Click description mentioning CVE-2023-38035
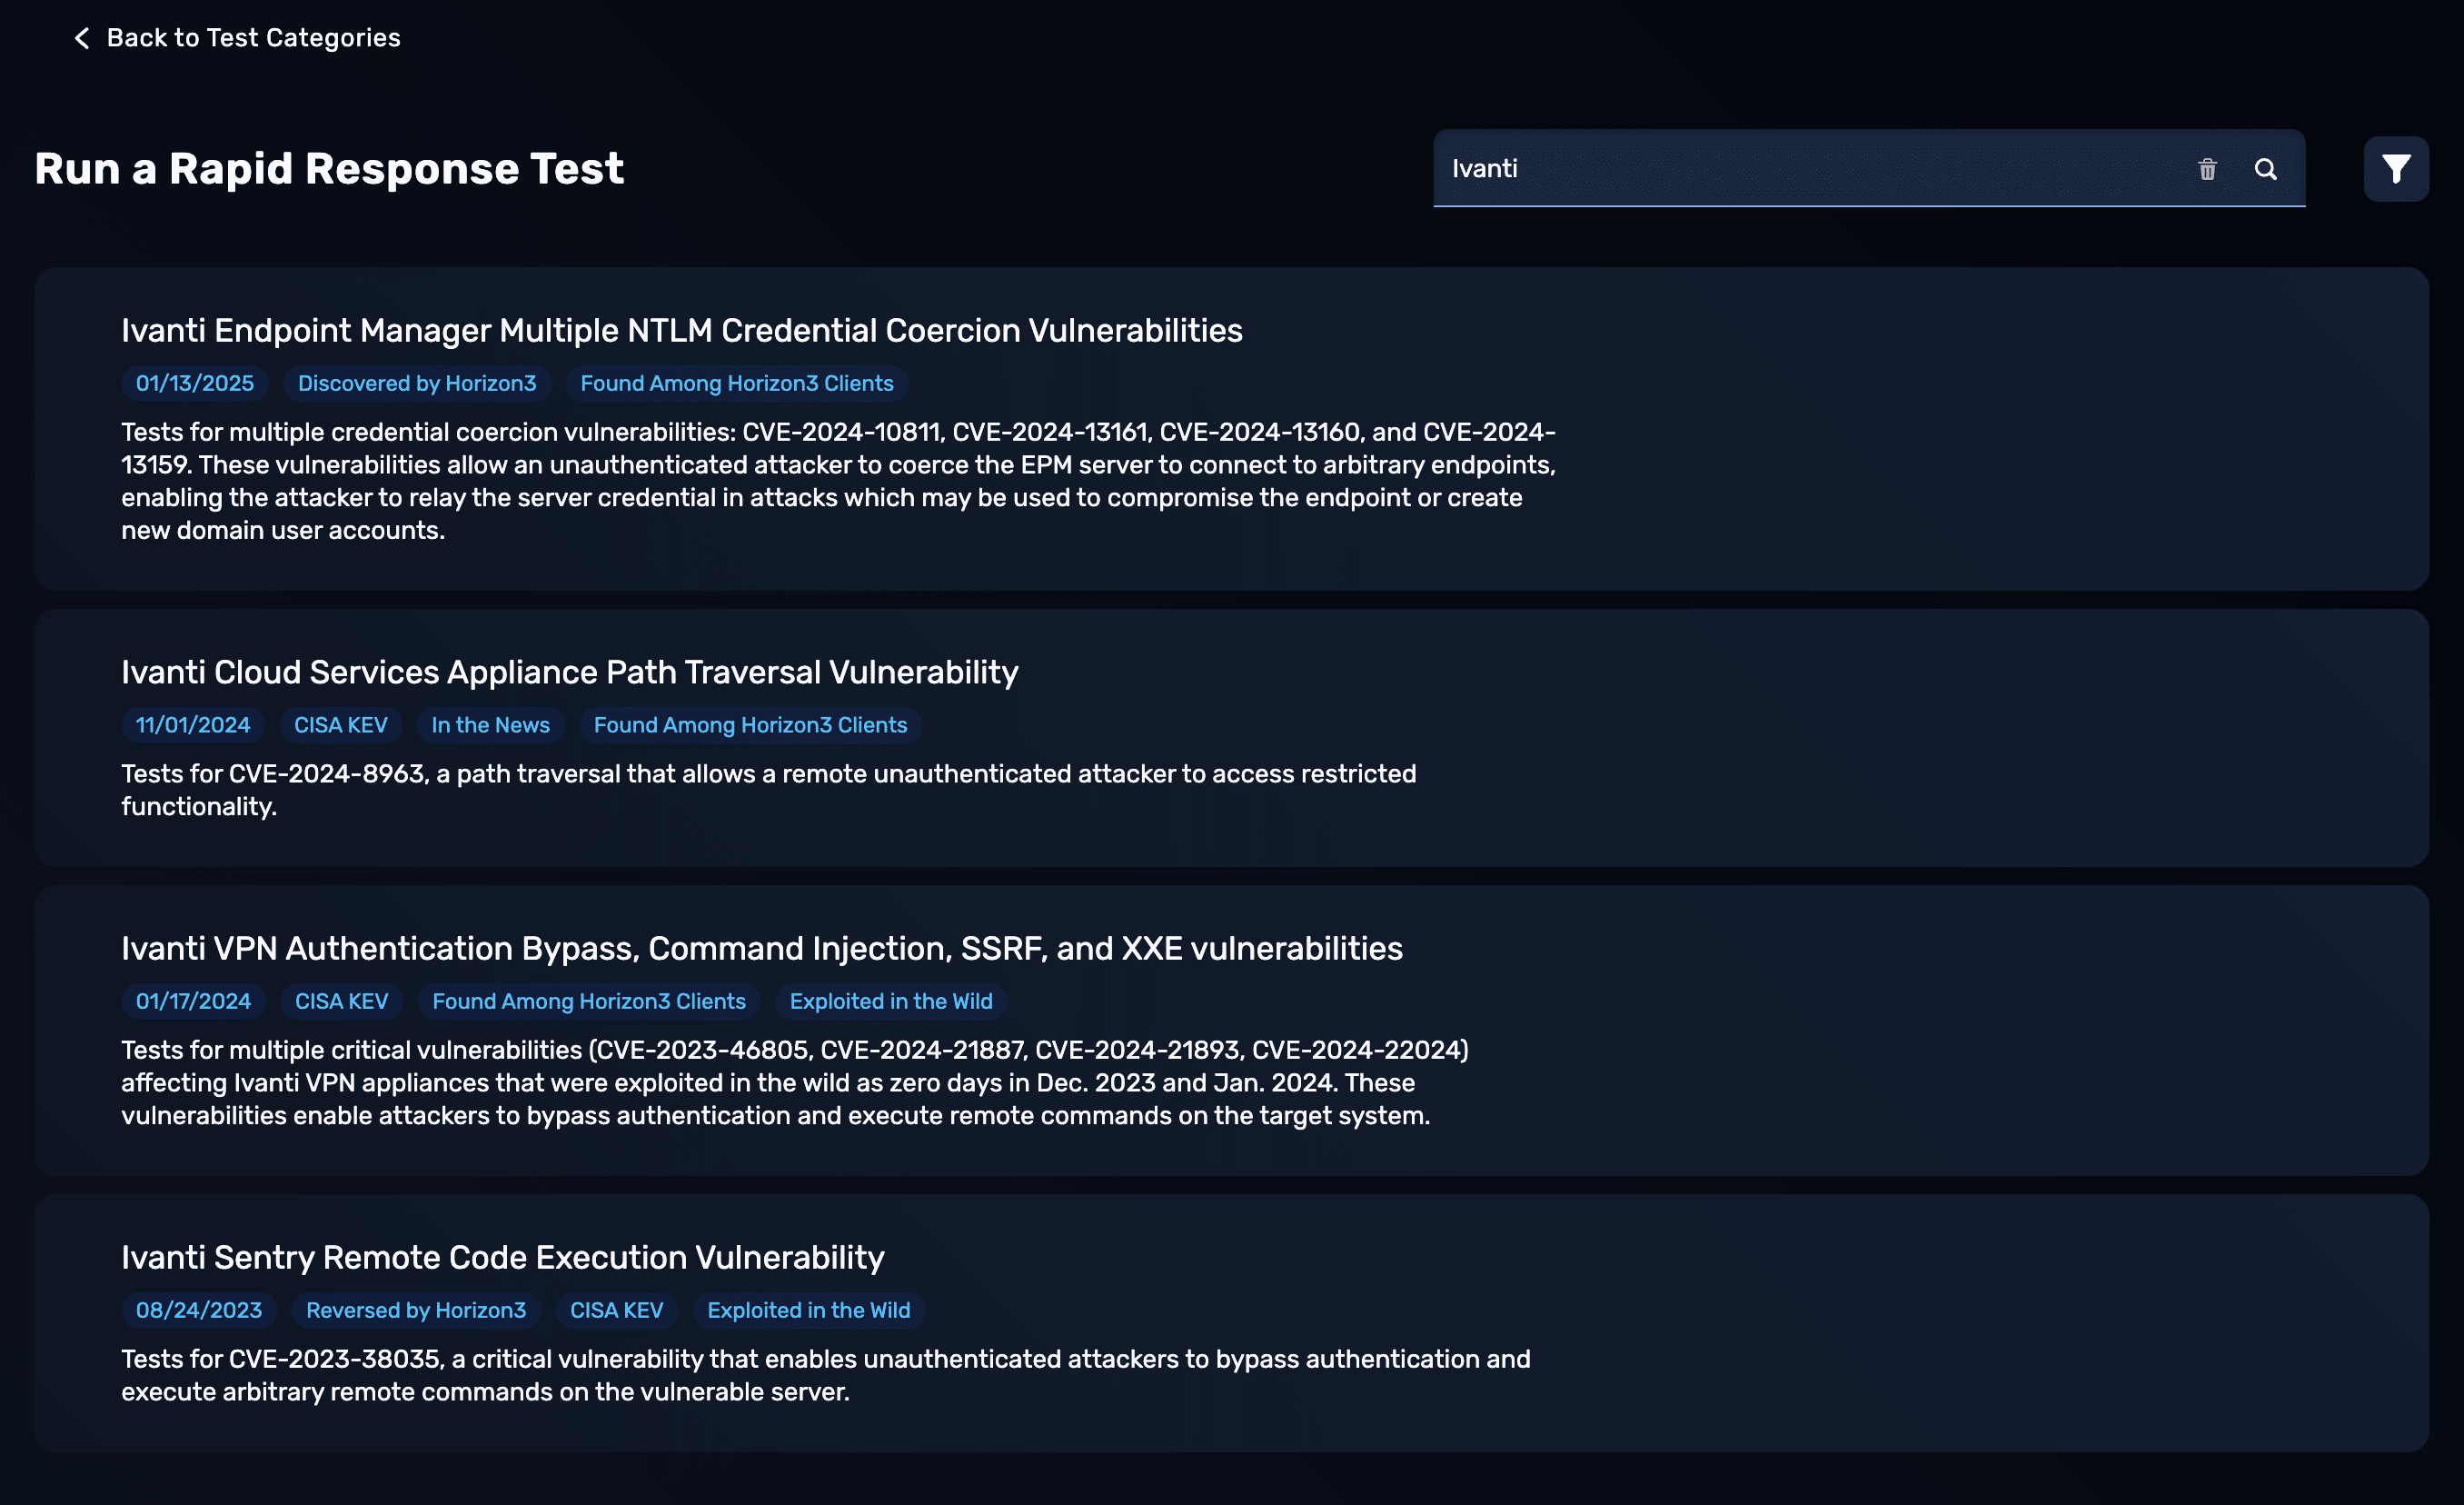2464x1505 pixels. click(825, 1375)
